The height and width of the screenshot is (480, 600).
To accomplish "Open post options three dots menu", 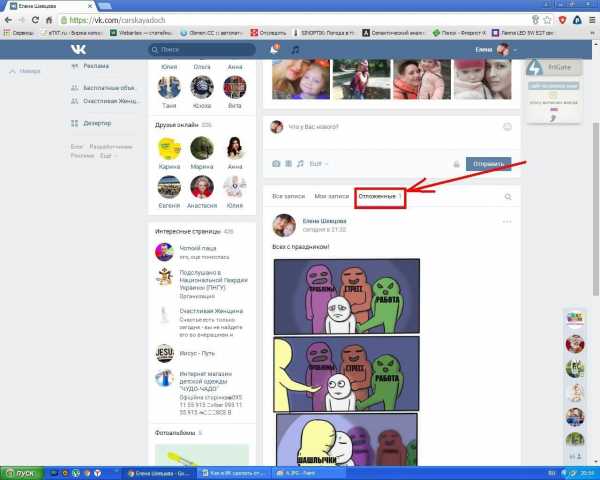I will (507, 222).
